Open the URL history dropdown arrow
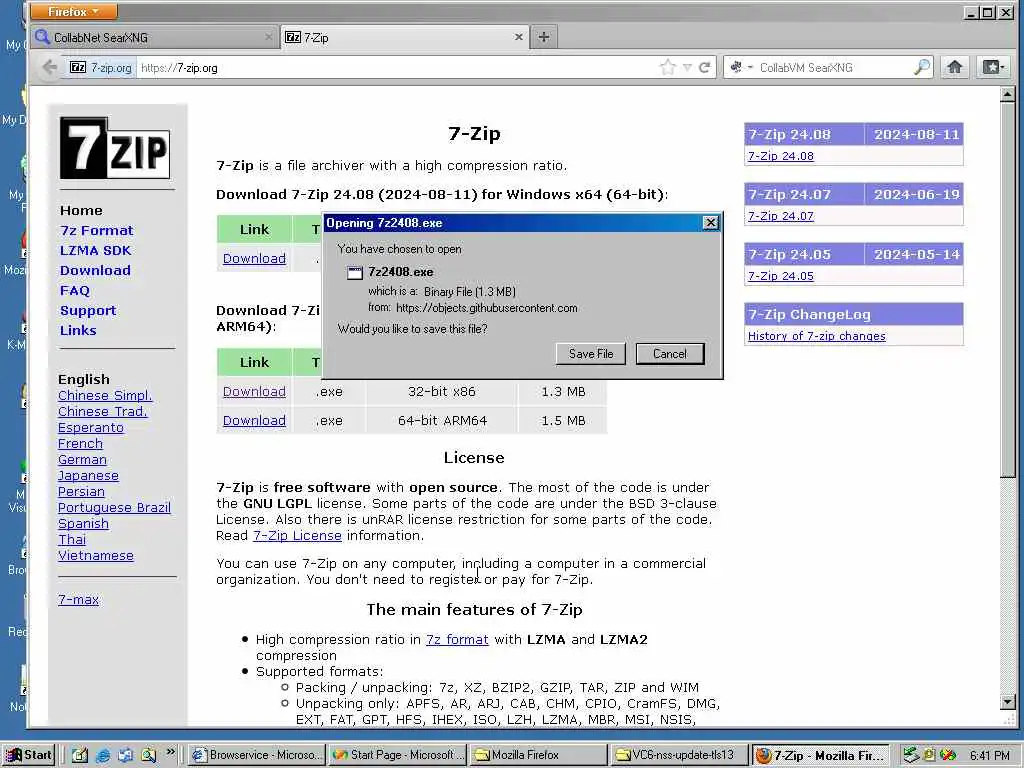1024x768 pixels. pos(686,67)
